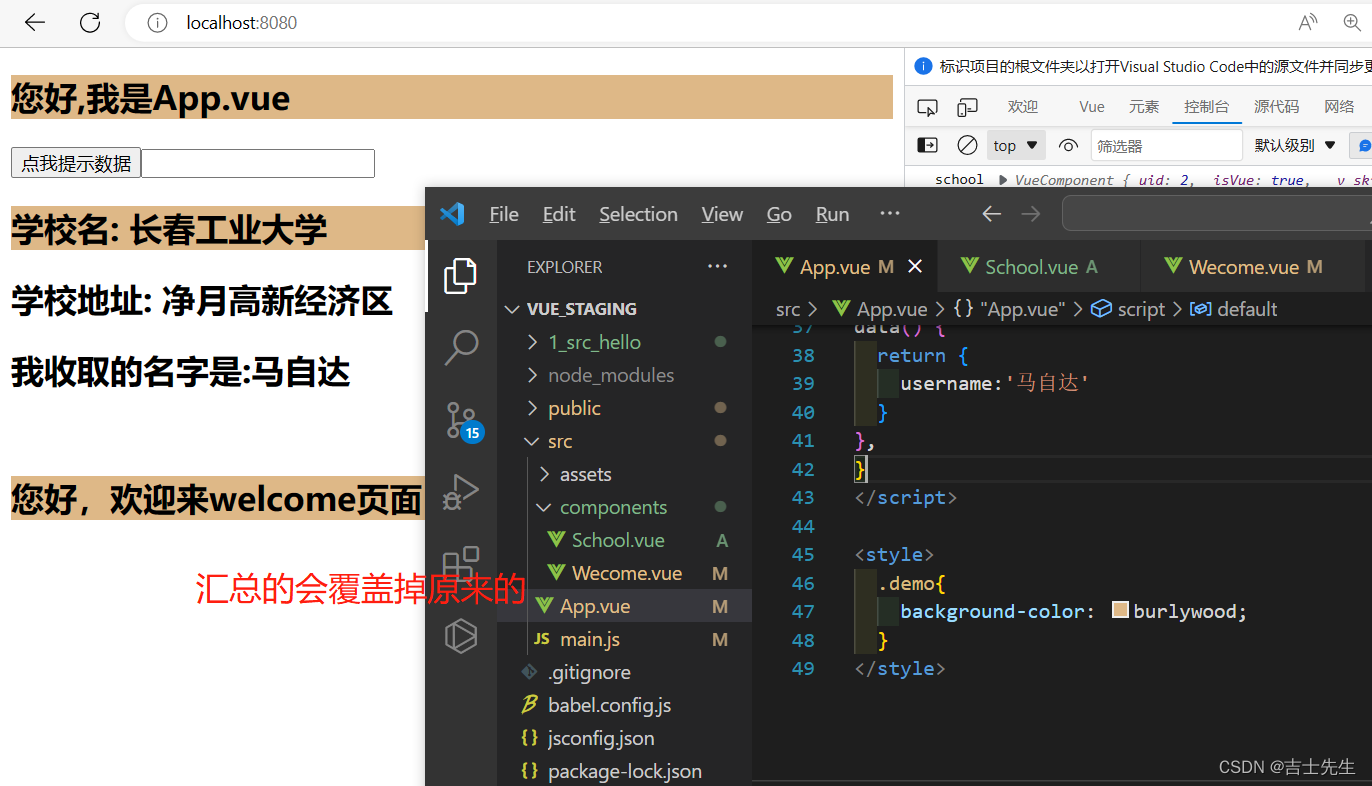Open the Search activity bar icon
Viewport: 1372px width, 786px height.
(461, 347)
